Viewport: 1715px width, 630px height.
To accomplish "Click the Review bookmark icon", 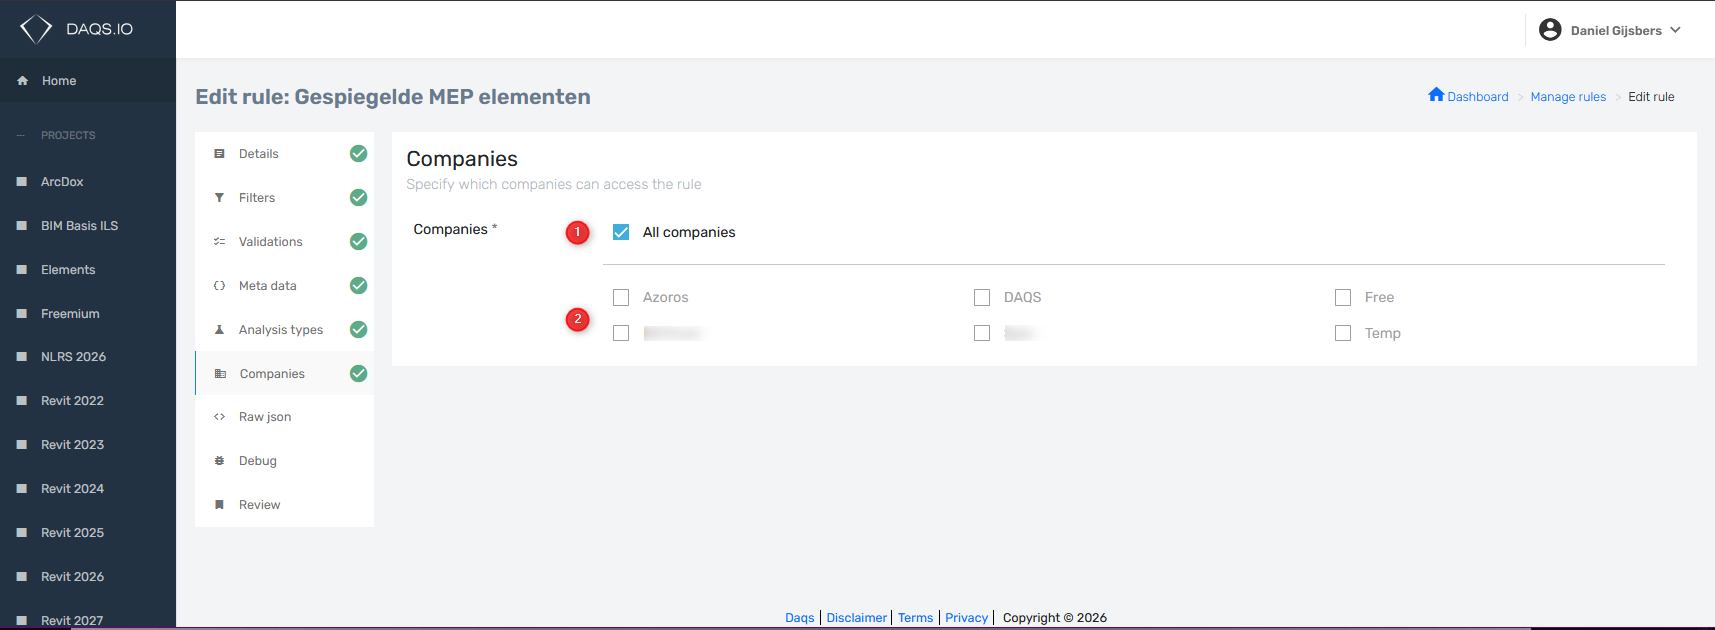I will [219, 505].
